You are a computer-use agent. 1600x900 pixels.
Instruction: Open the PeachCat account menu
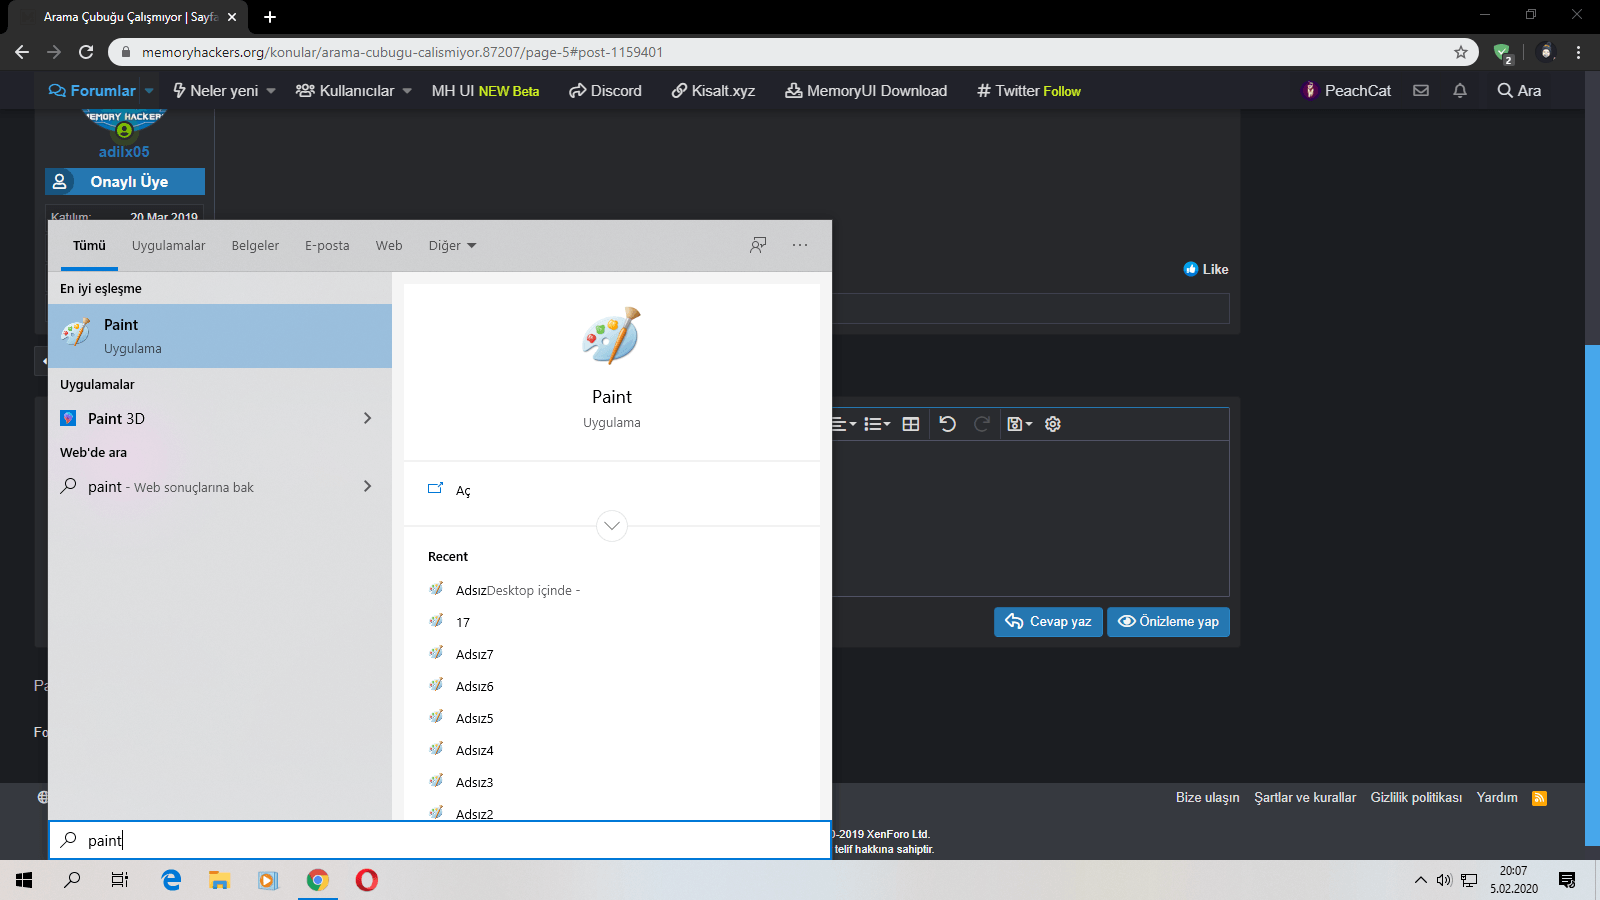[x=1346, y=91]
